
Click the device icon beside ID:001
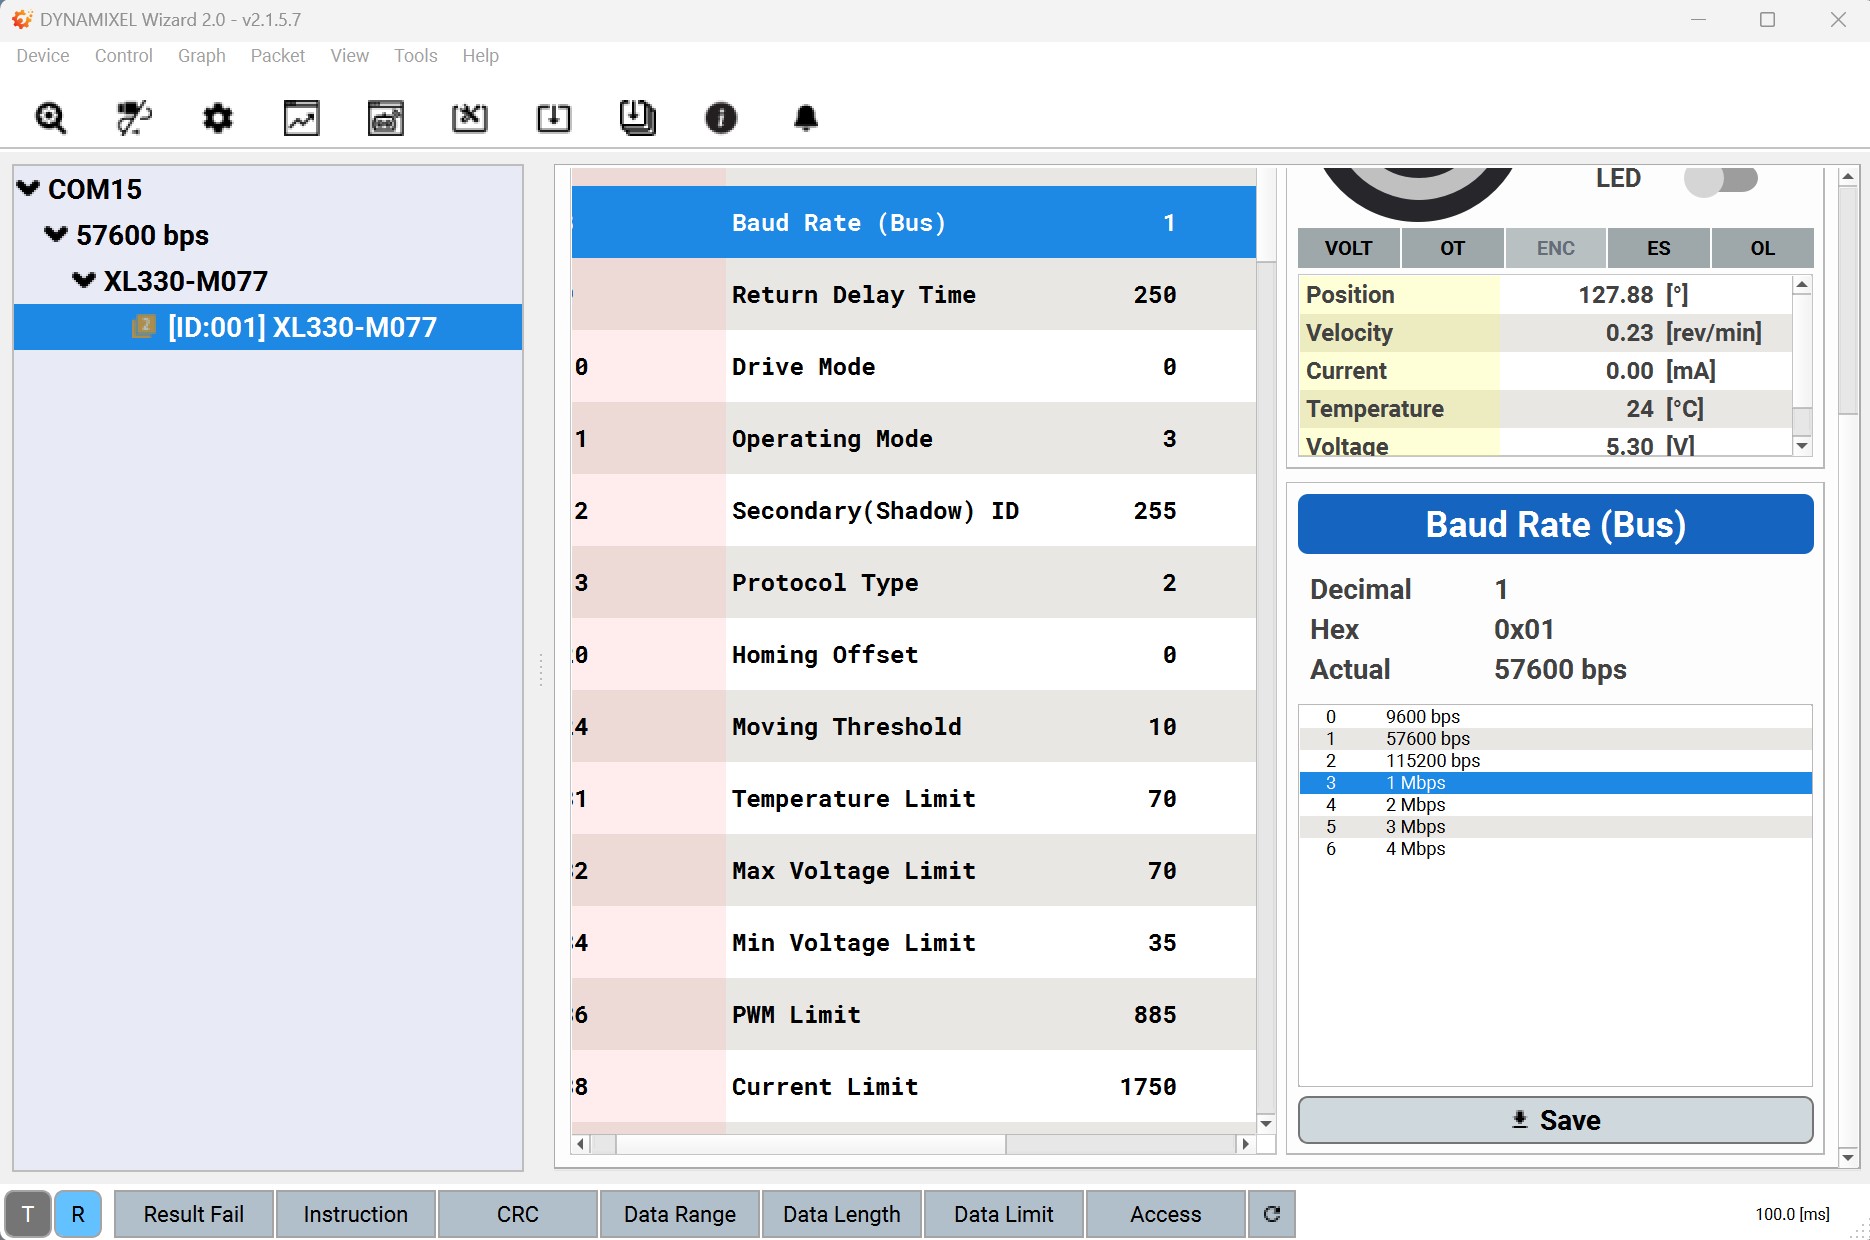pos(144,326)
